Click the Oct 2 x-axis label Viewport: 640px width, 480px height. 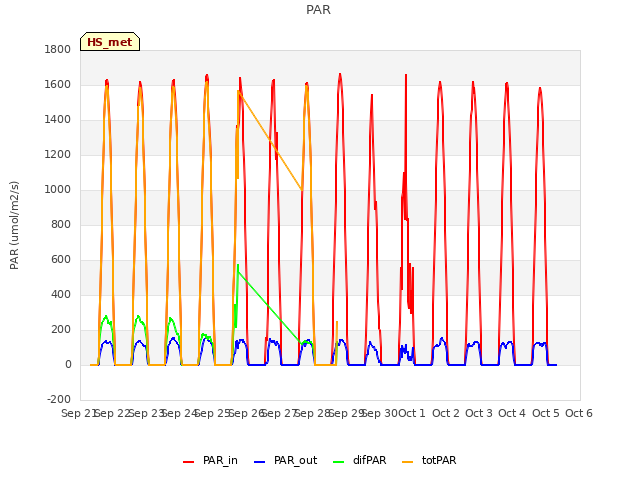pos(446,413)
